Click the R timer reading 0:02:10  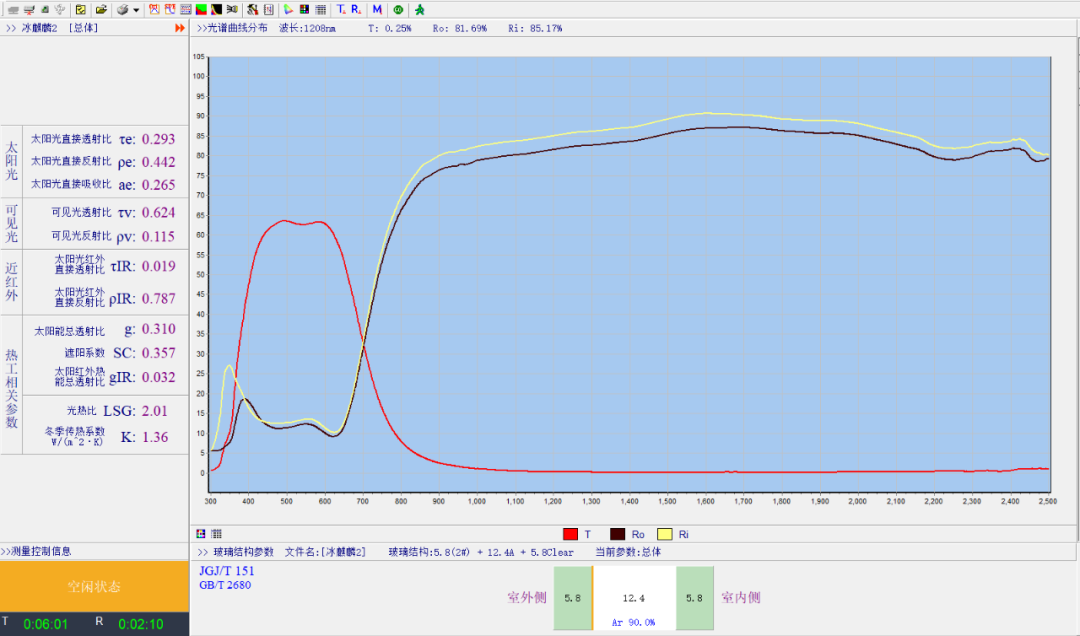point(141,624)
